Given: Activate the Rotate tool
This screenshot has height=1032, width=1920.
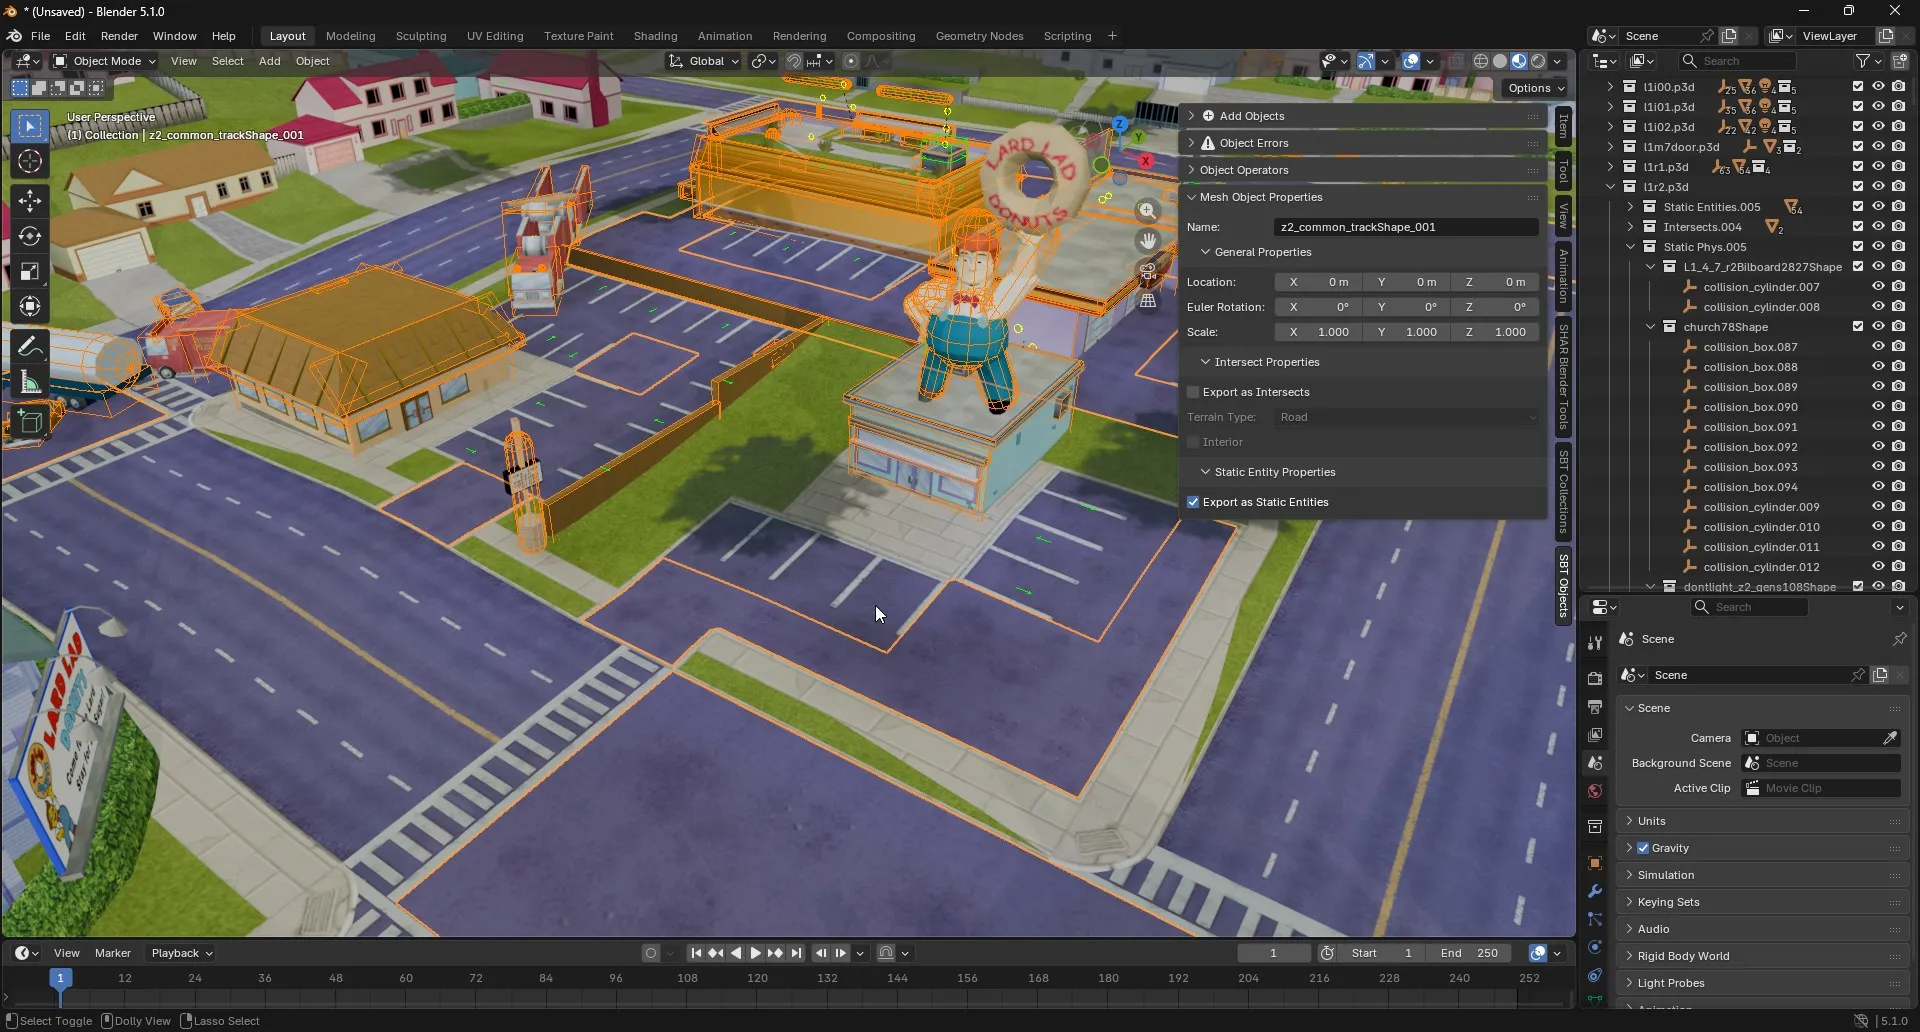Looking at the screenshot, I should tap(30, 236).
